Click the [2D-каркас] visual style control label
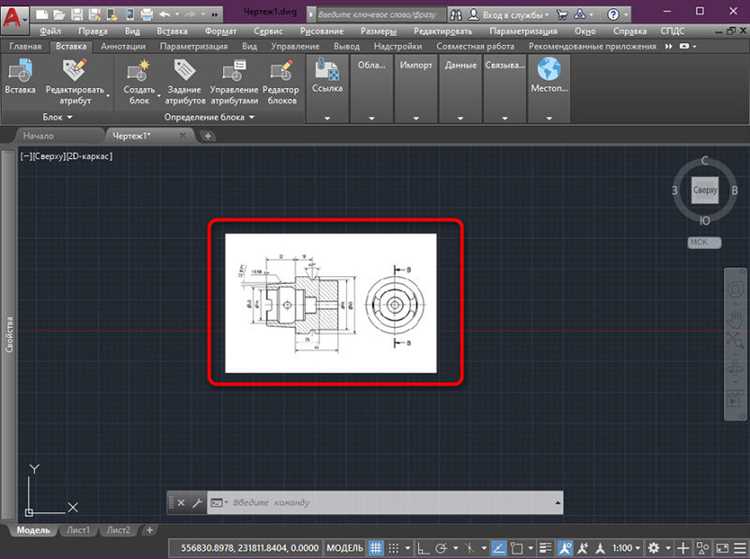This screenshot has height=559, width=750. click(x=89, y=156)
